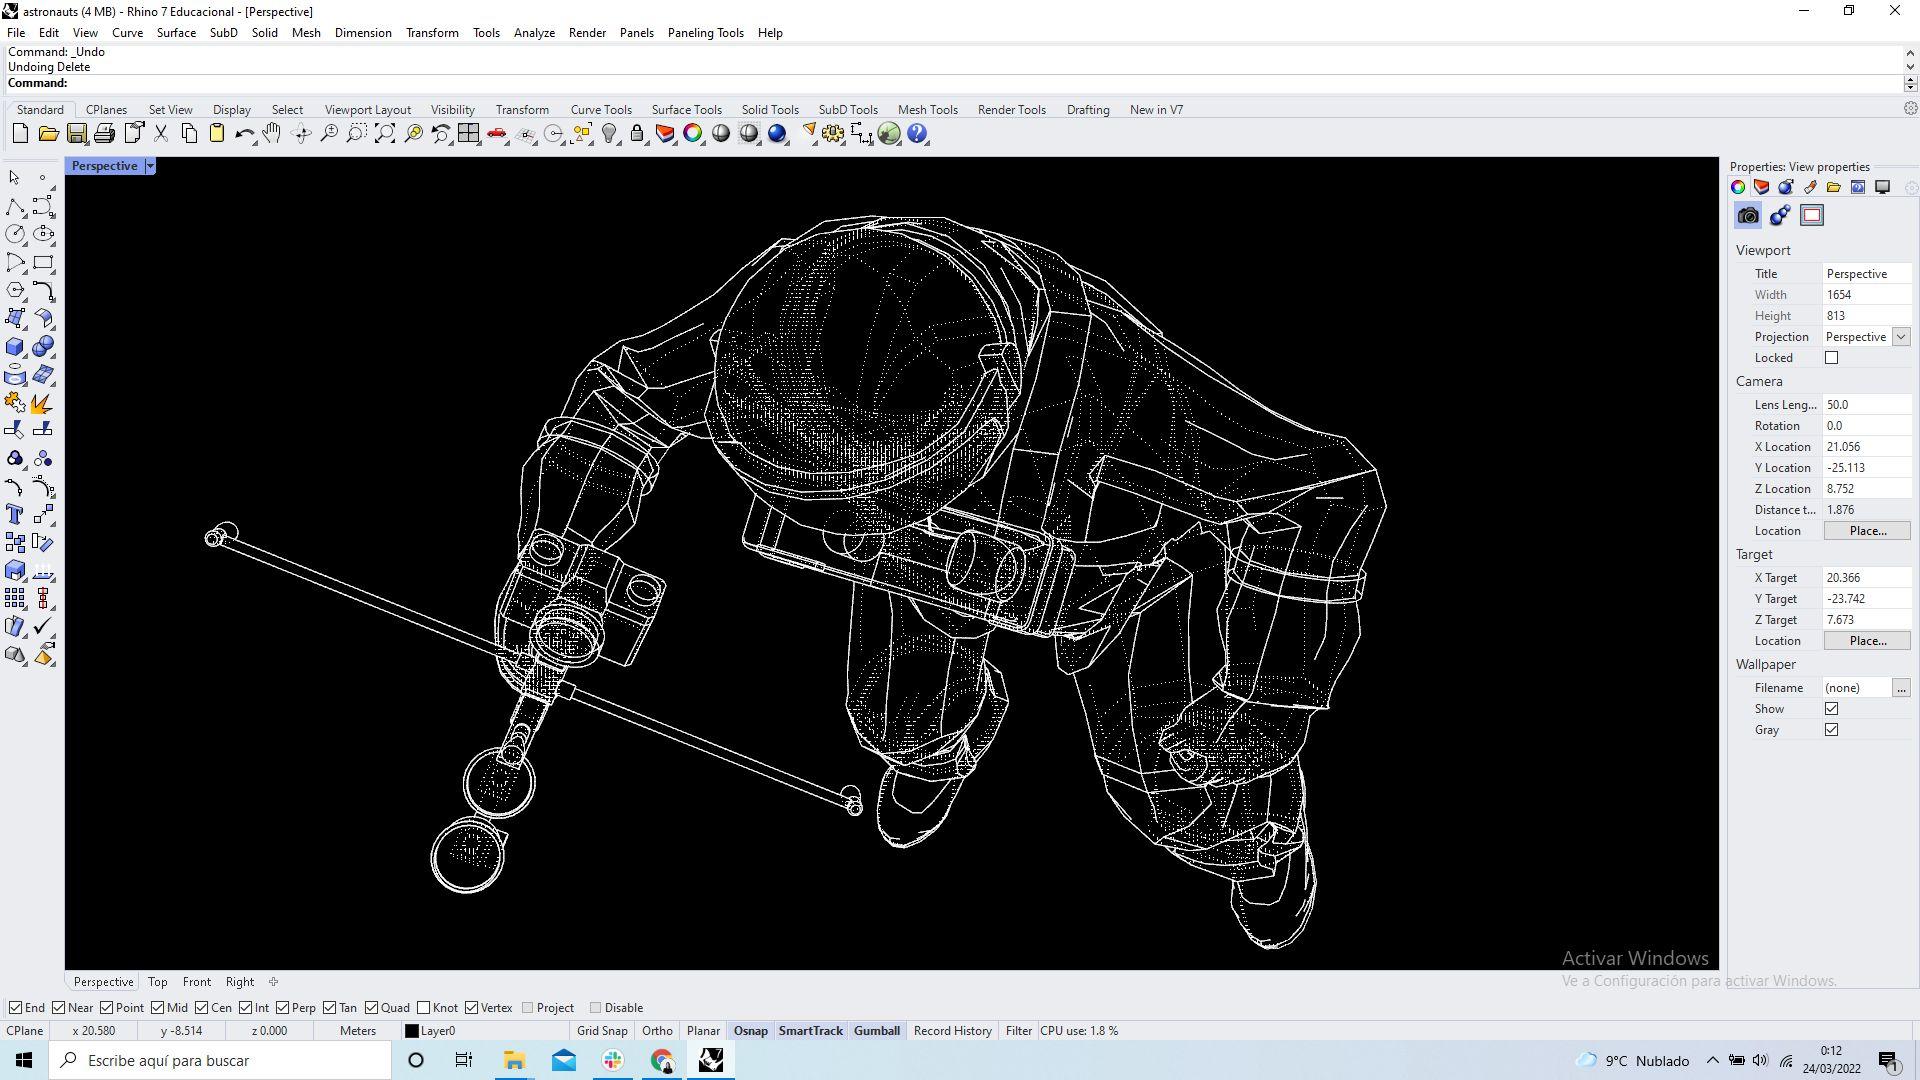Switch to the Curve Tools toolbar tab
This screenshot has height=1080, width=1920.
tap(601, 110)
